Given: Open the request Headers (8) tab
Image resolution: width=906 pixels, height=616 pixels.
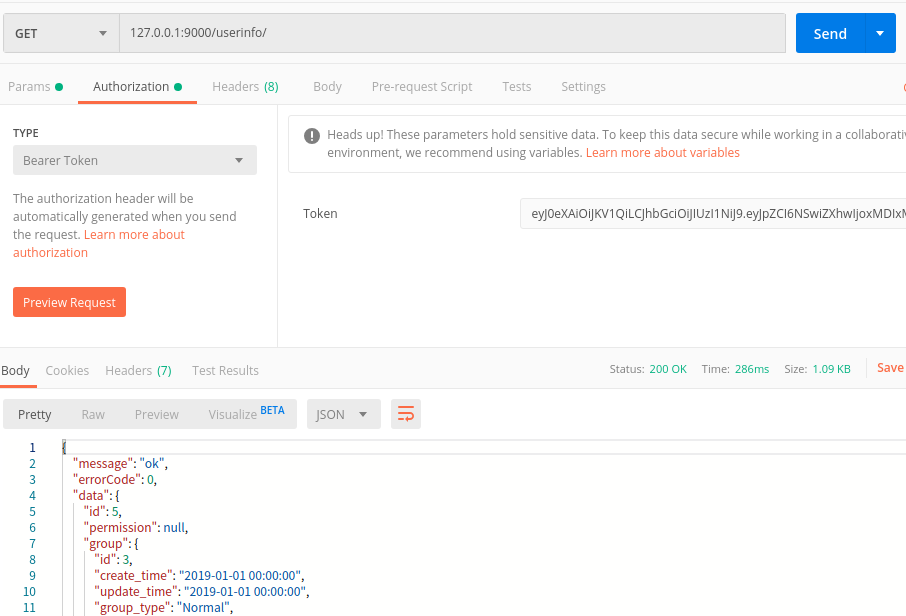Looking at the screenshot, I should pos(245,87).
